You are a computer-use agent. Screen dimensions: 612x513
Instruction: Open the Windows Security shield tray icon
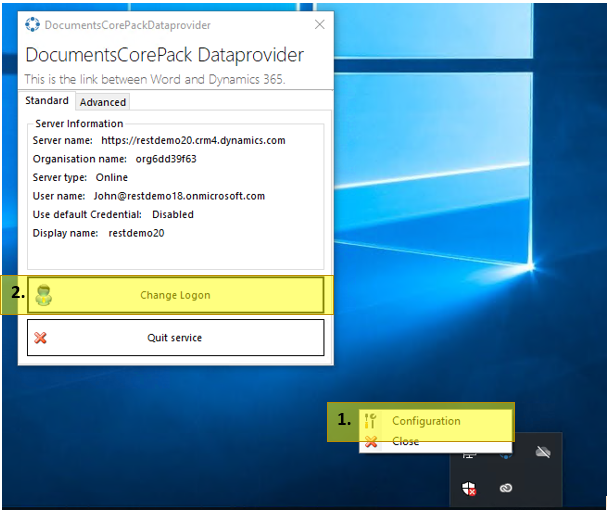469,488
